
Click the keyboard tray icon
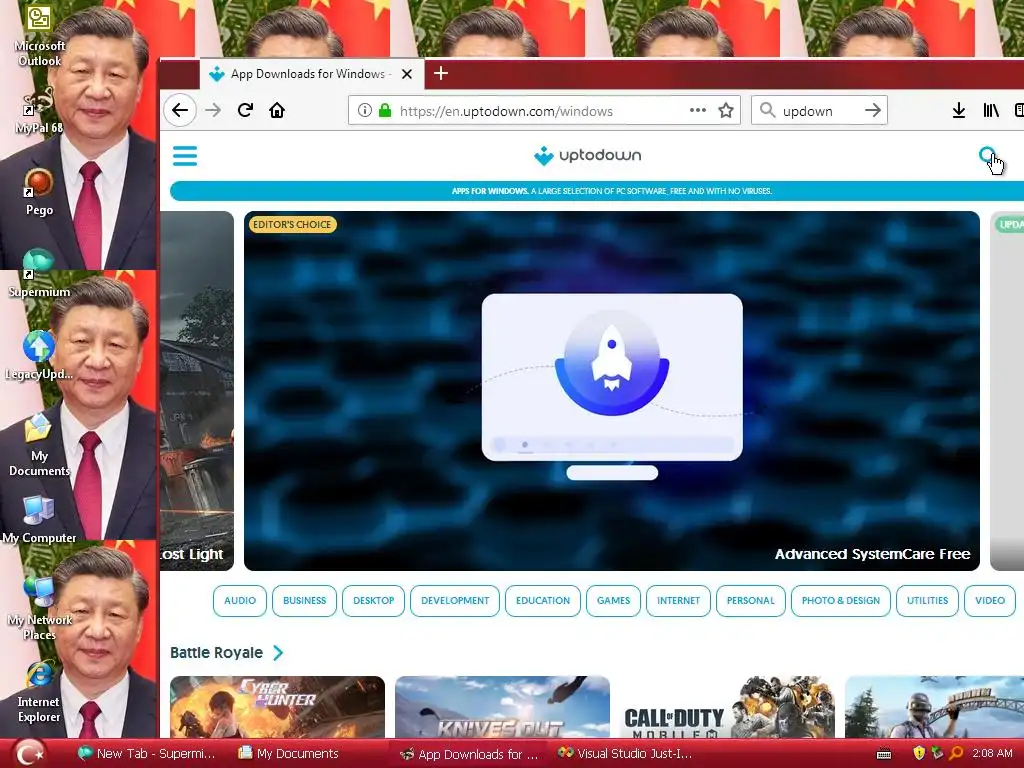coord(884,754)
